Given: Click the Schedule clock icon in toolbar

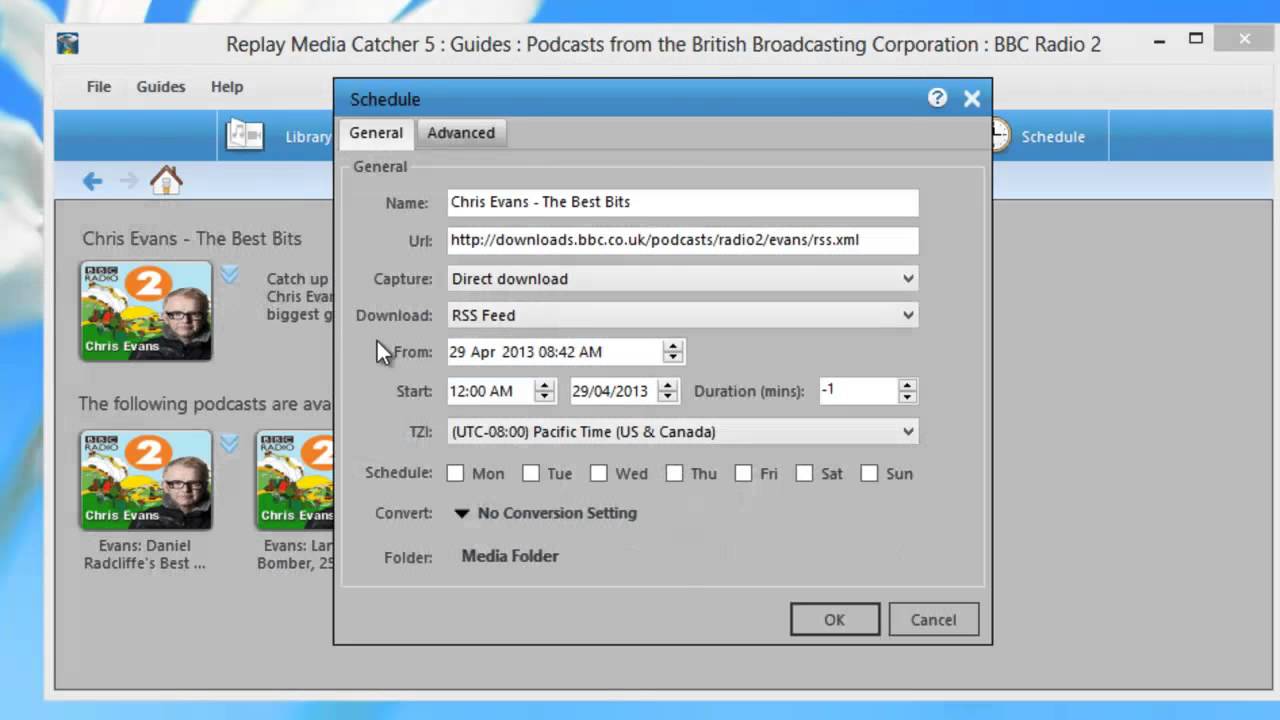Looking at the screenshot, I should pyautogui.click(x=1000, y=135).
